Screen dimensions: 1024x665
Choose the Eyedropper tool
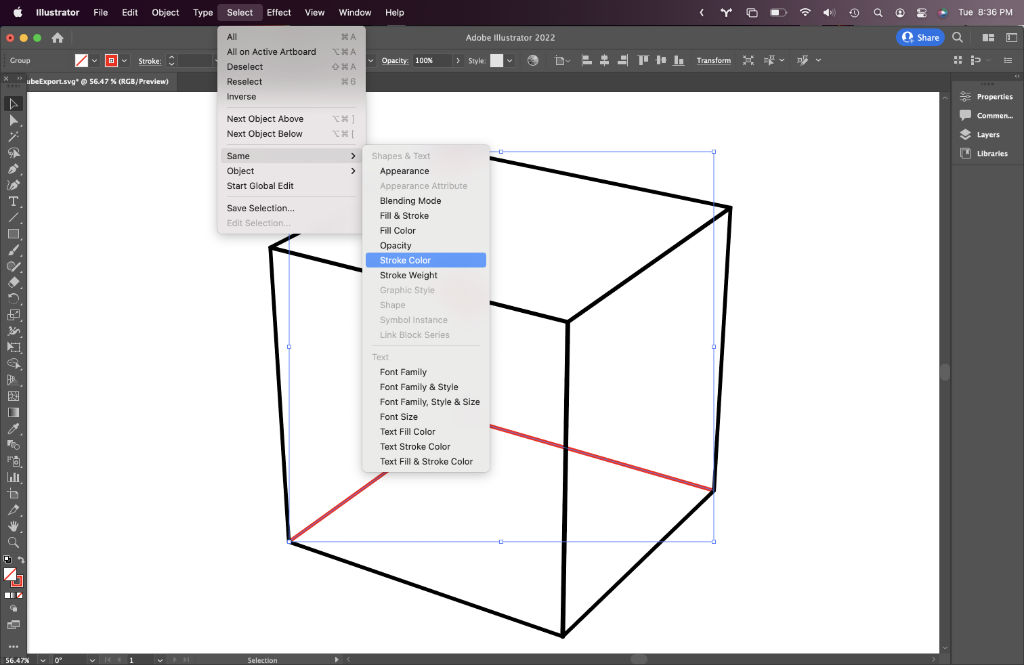14,428
